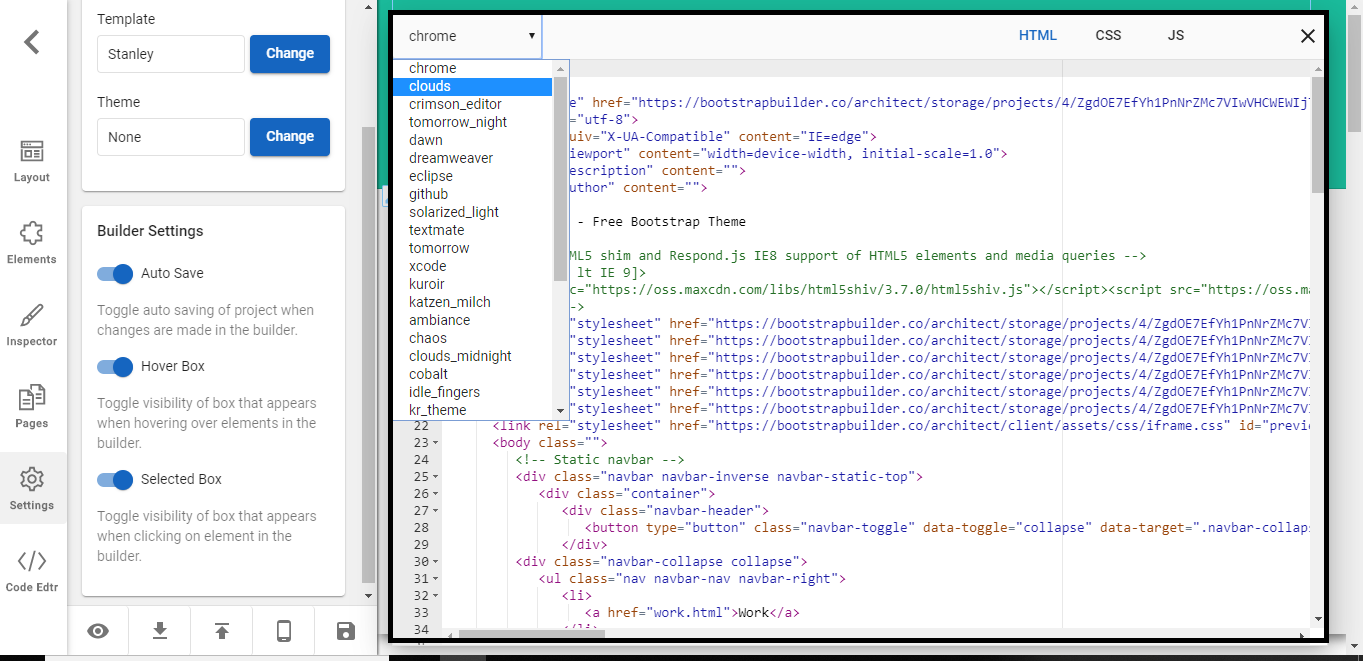Switch to the CSS tab
The image size is (1363, 661).
pos(1108,35)
